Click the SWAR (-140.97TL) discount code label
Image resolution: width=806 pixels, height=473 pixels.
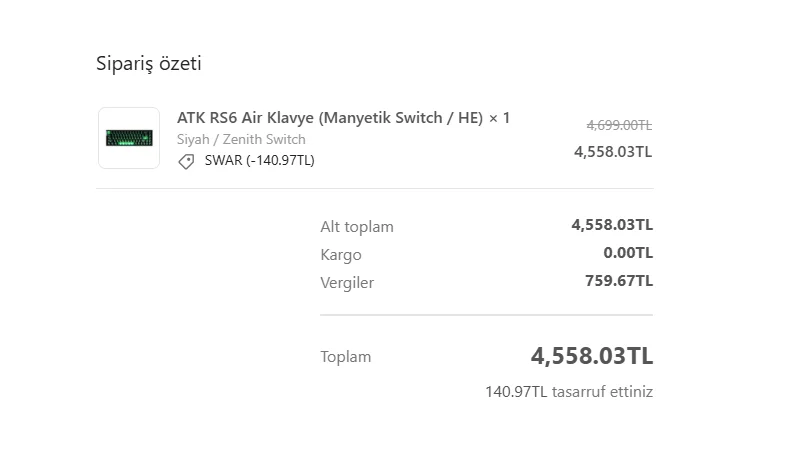(260, 160)
